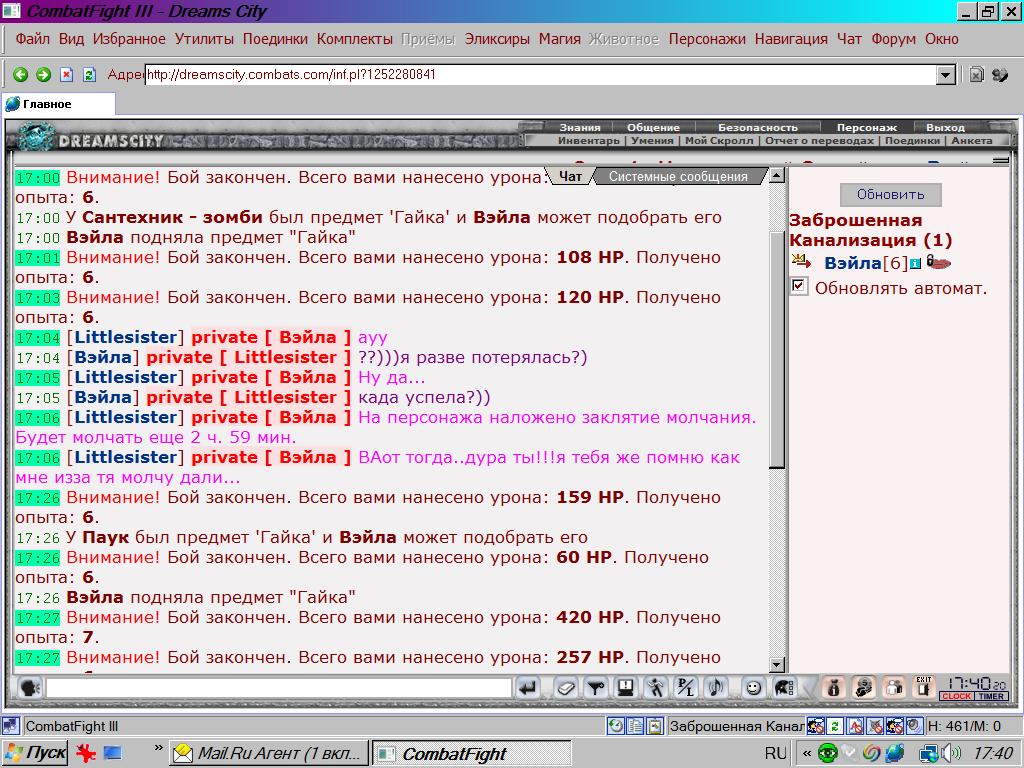Open the Умения link
1024x768 pixels.
click(652, 140)
